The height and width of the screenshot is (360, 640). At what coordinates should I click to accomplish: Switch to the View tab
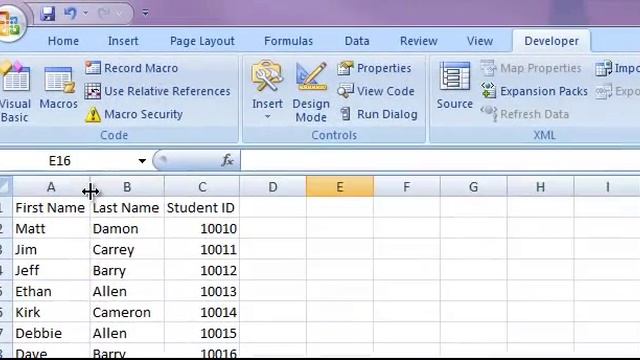480,41
